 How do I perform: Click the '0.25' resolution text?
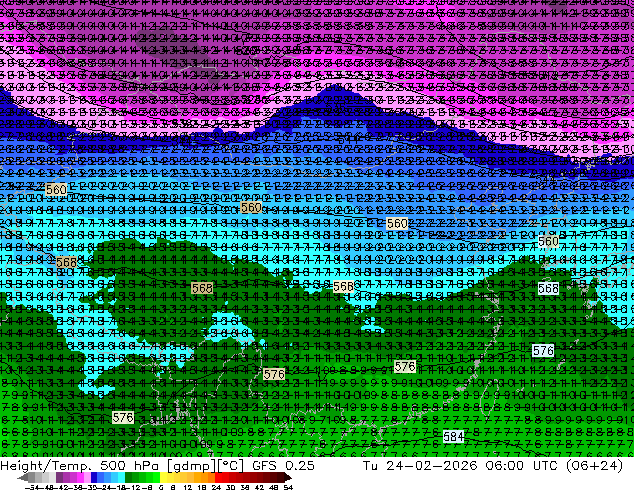click(299, 465)
